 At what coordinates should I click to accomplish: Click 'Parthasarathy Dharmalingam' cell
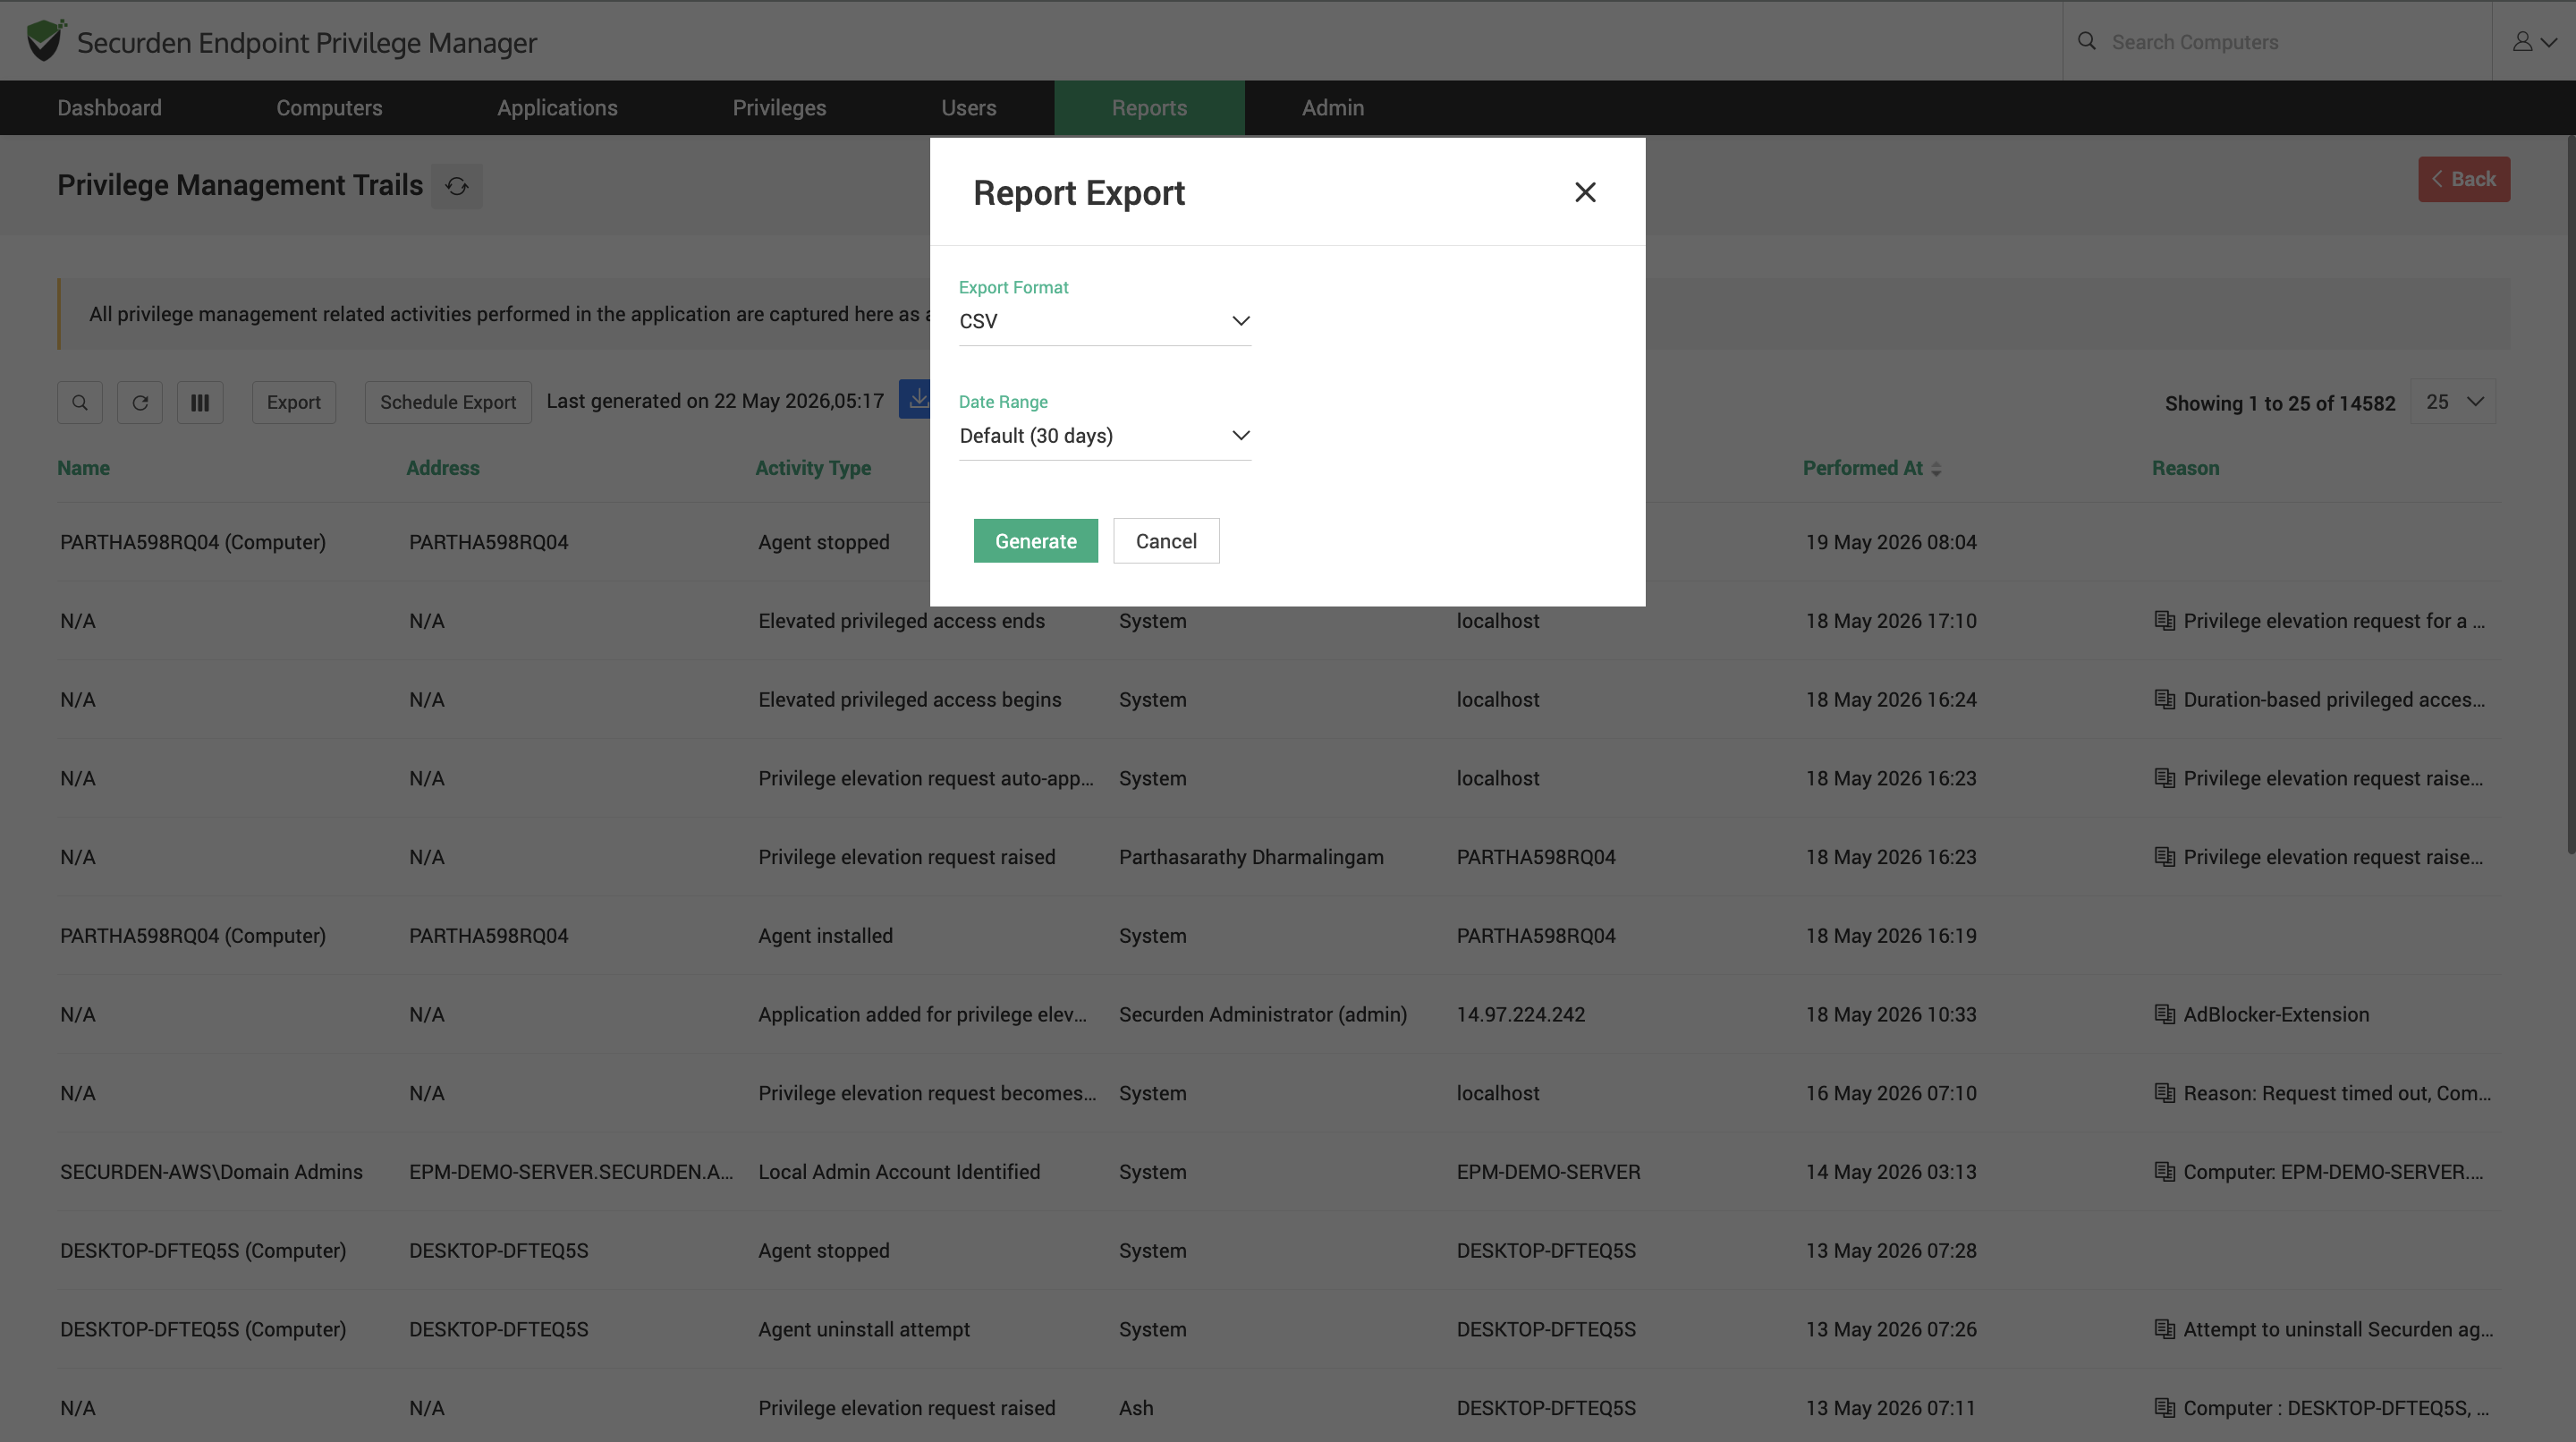[1251, 856]
